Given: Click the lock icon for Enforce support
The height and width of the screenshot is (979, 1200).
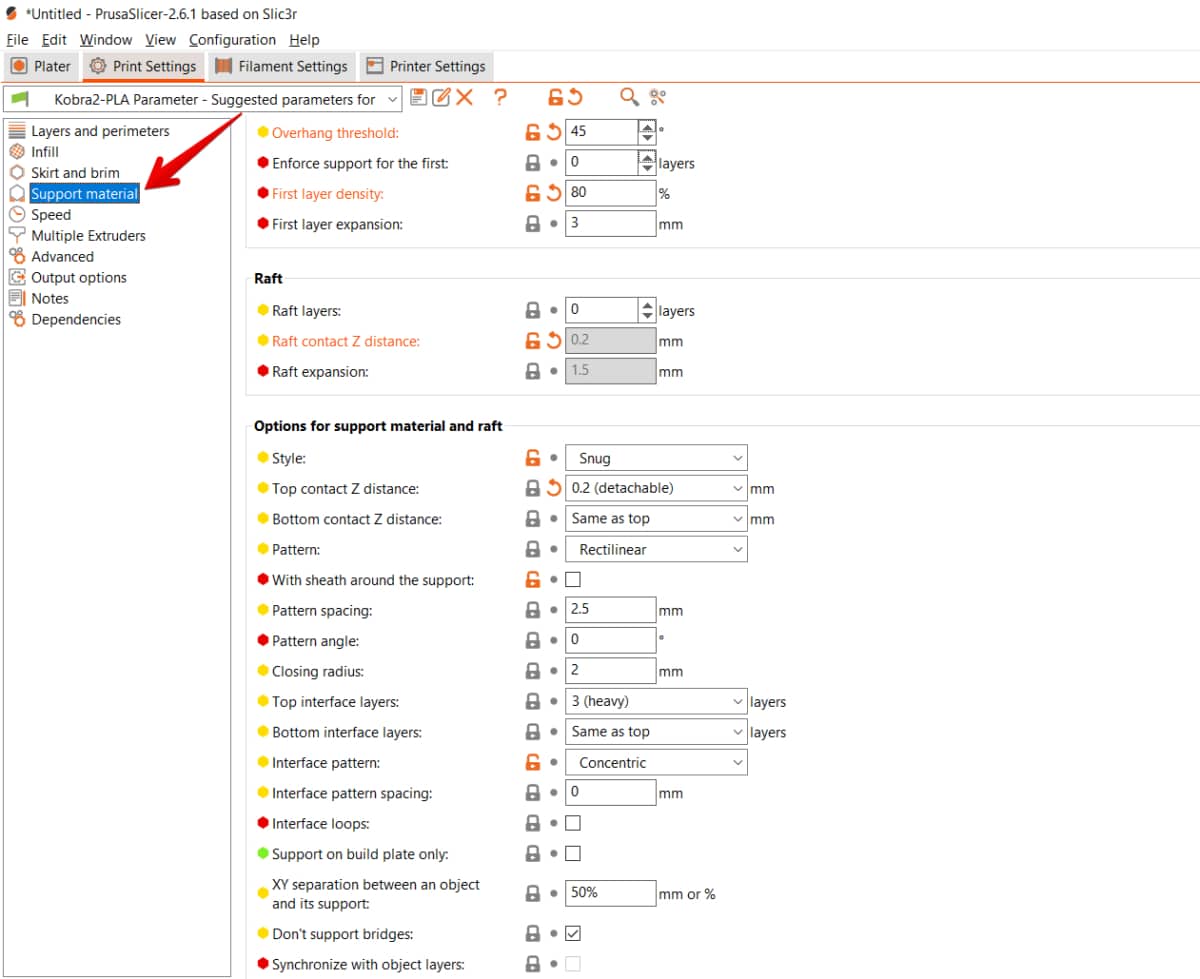Looking at the screenshot, I should pyautogui.click(x=533, y=163).
